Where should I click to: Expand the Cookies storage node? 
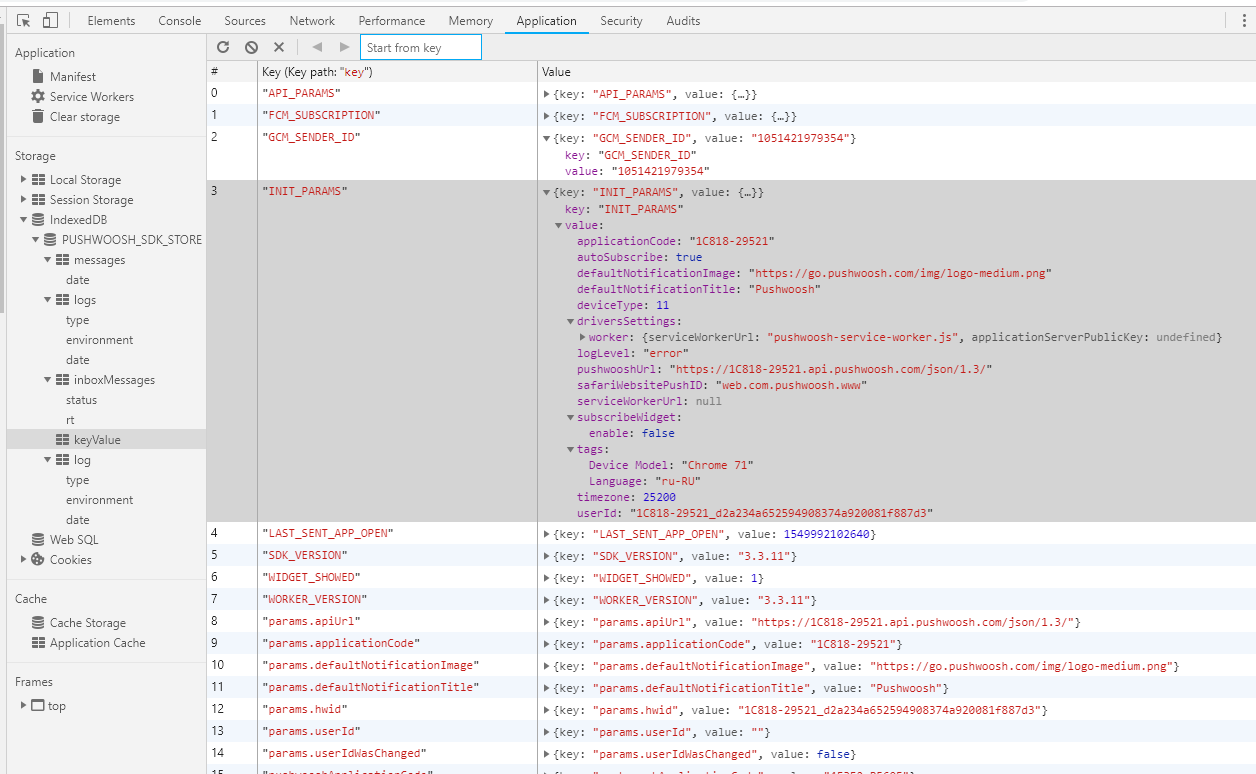click(x=24, y=560)
